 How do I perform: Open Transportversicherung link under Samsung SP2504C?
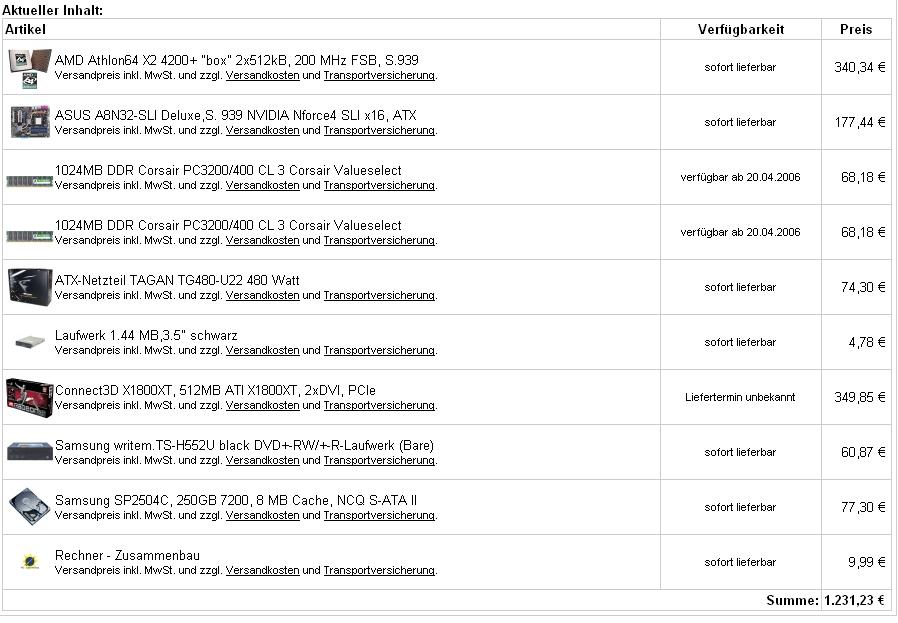tap(379, 515)
